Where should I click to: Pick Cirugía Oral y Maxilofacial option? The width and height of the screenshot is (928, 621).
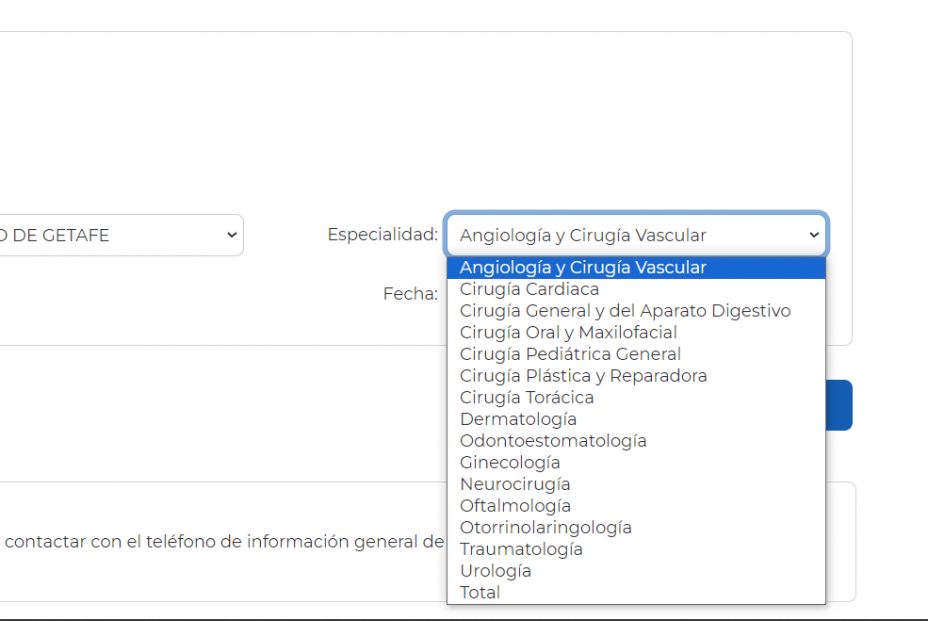568,333
